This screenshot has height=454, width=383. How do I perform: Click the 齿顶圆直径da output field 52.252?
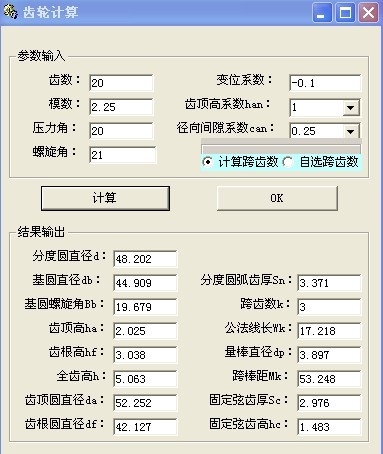tap(145, 403)
